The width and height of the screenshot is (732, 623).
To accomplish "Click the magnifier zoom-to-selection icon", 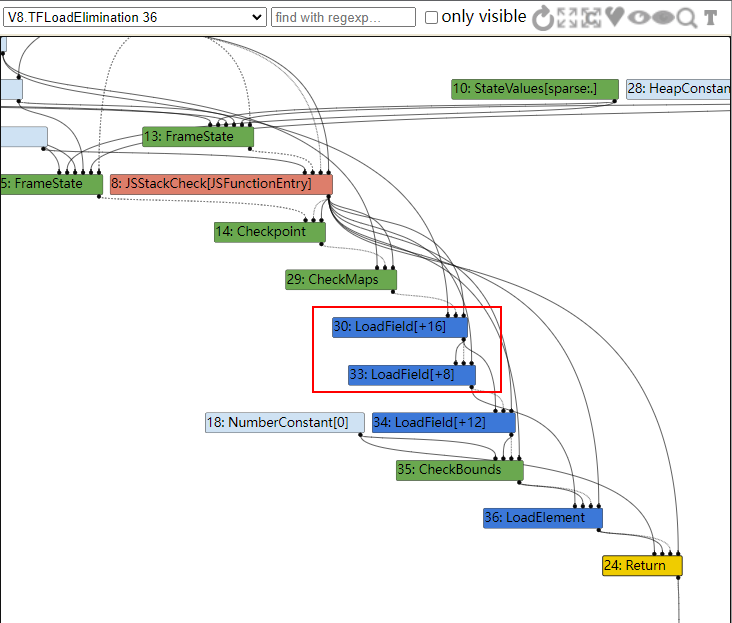I will [x=686, y=17].
